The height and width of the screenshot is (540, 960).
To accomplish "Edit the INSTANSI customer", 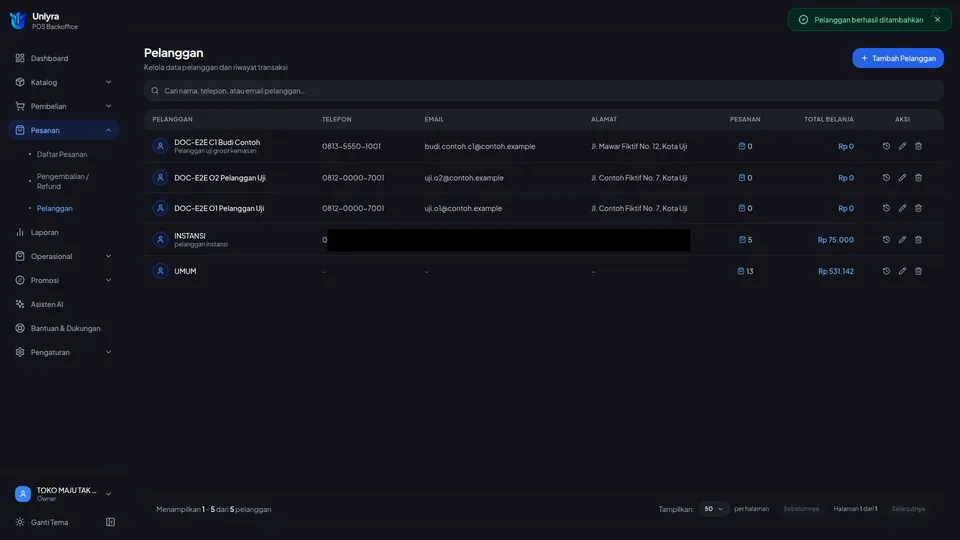I will pos(902,239).
